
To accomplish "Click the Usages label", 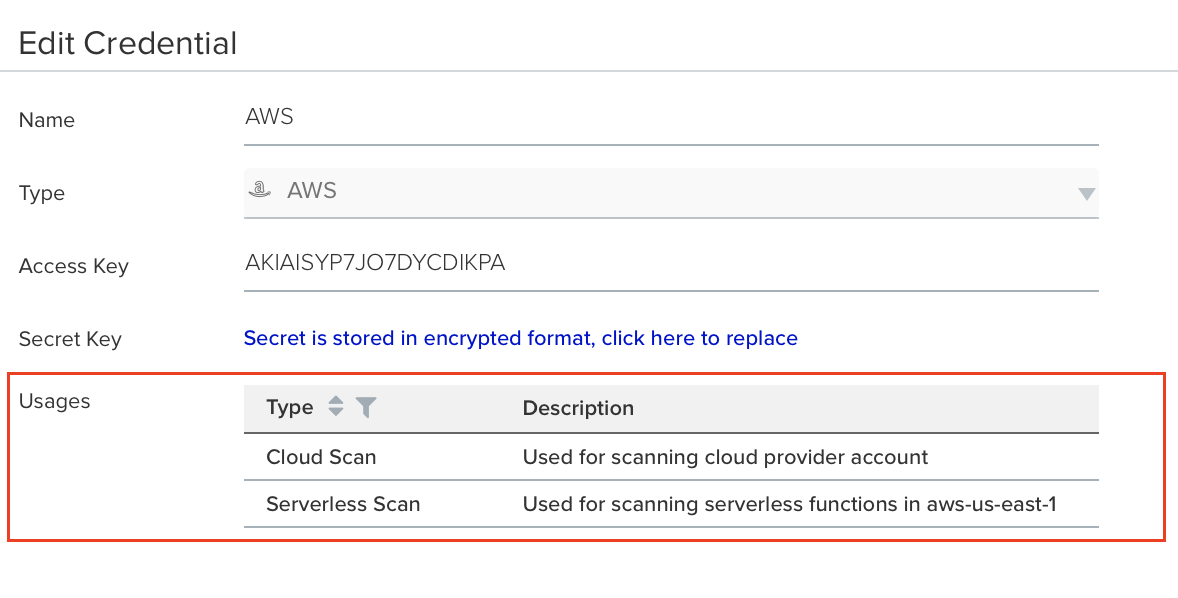I will [x=54, y=401].
